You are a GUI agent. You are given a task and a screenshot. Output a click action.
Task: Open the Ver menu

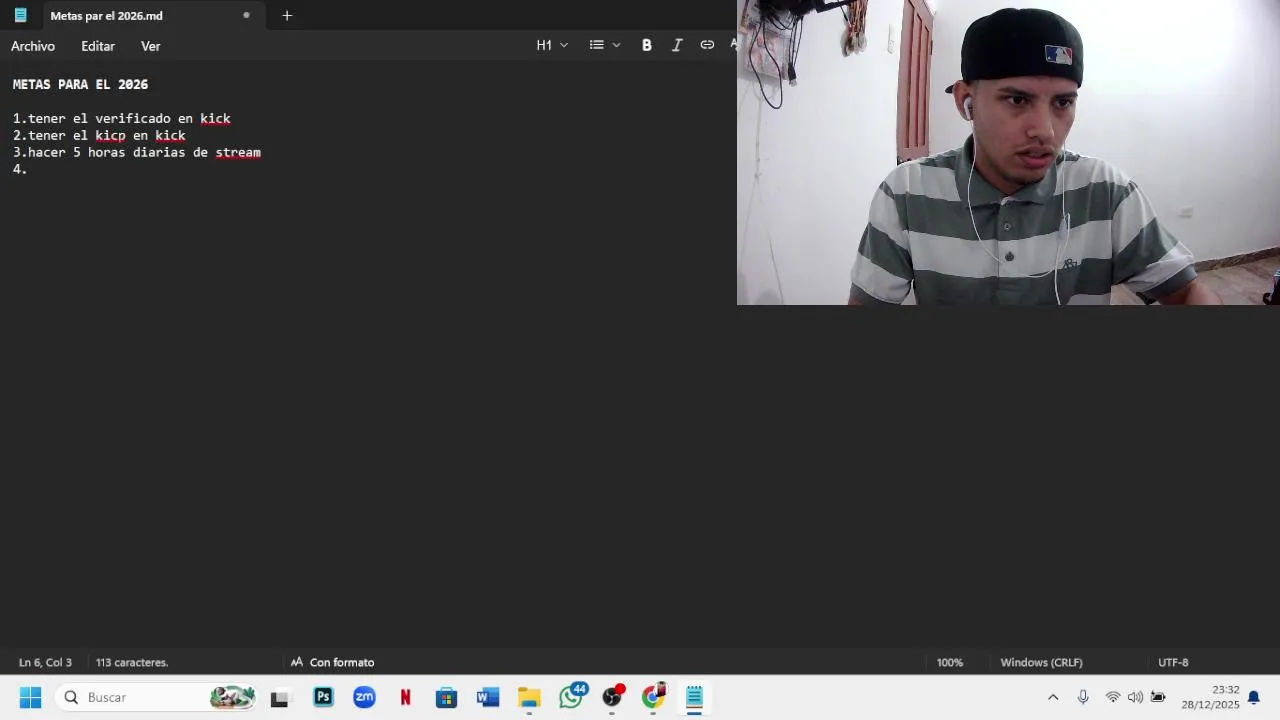151,46
